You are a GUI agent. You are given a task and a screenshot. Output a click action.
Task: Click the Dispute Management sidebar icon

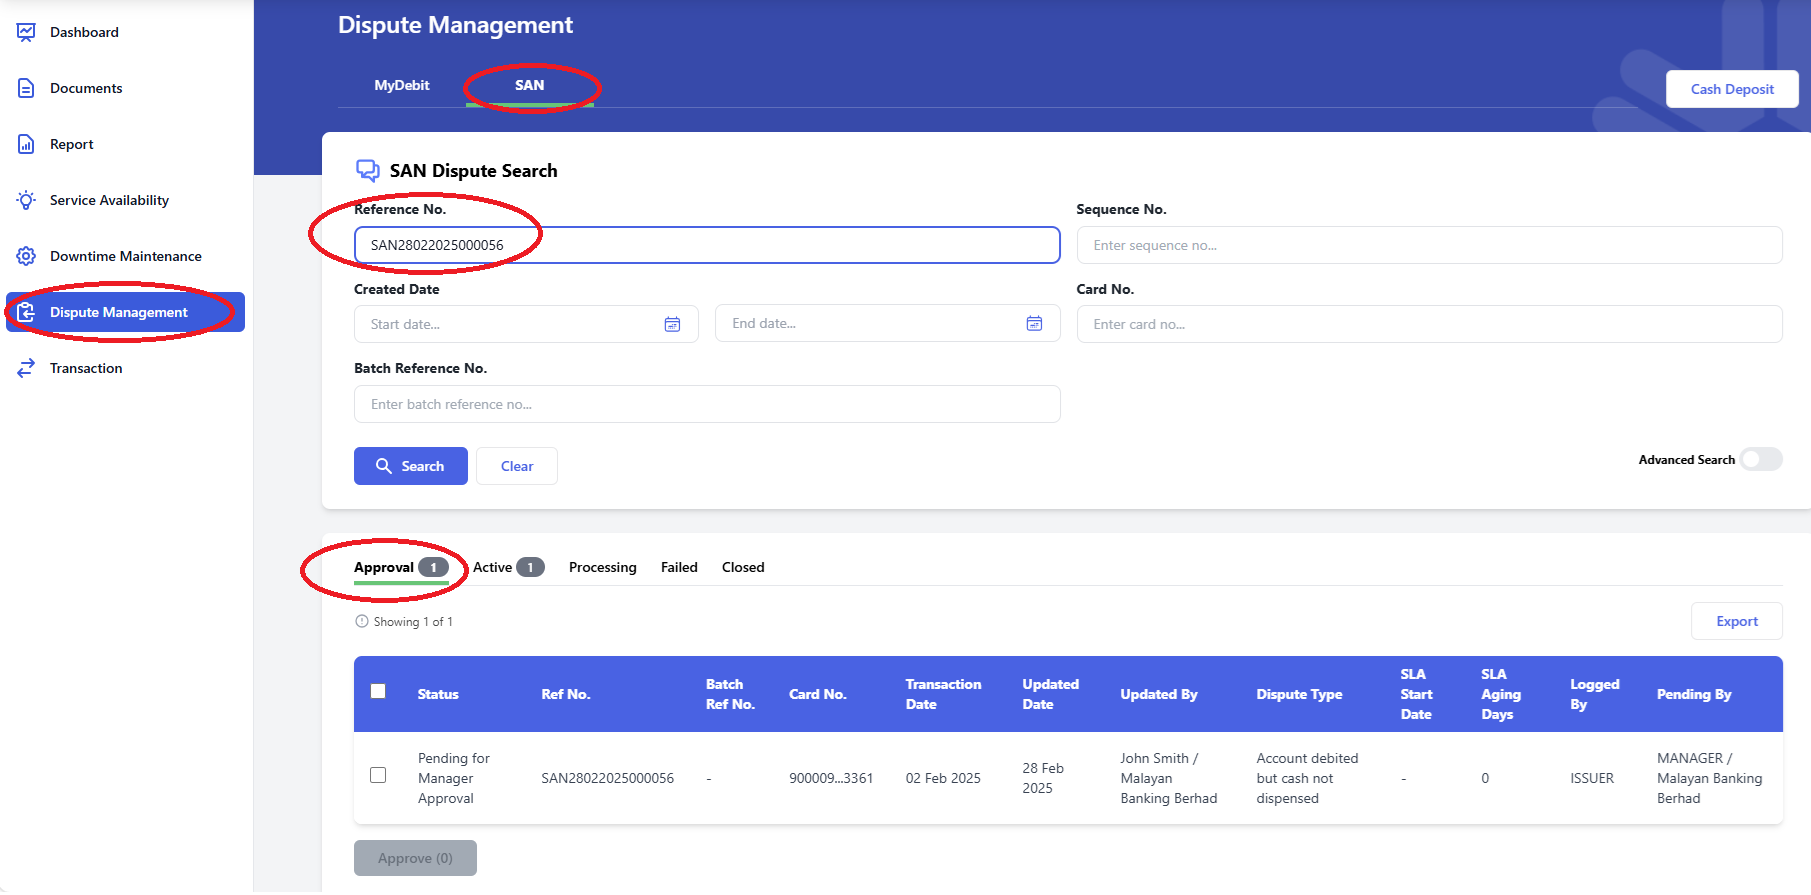tap(26, 312)
